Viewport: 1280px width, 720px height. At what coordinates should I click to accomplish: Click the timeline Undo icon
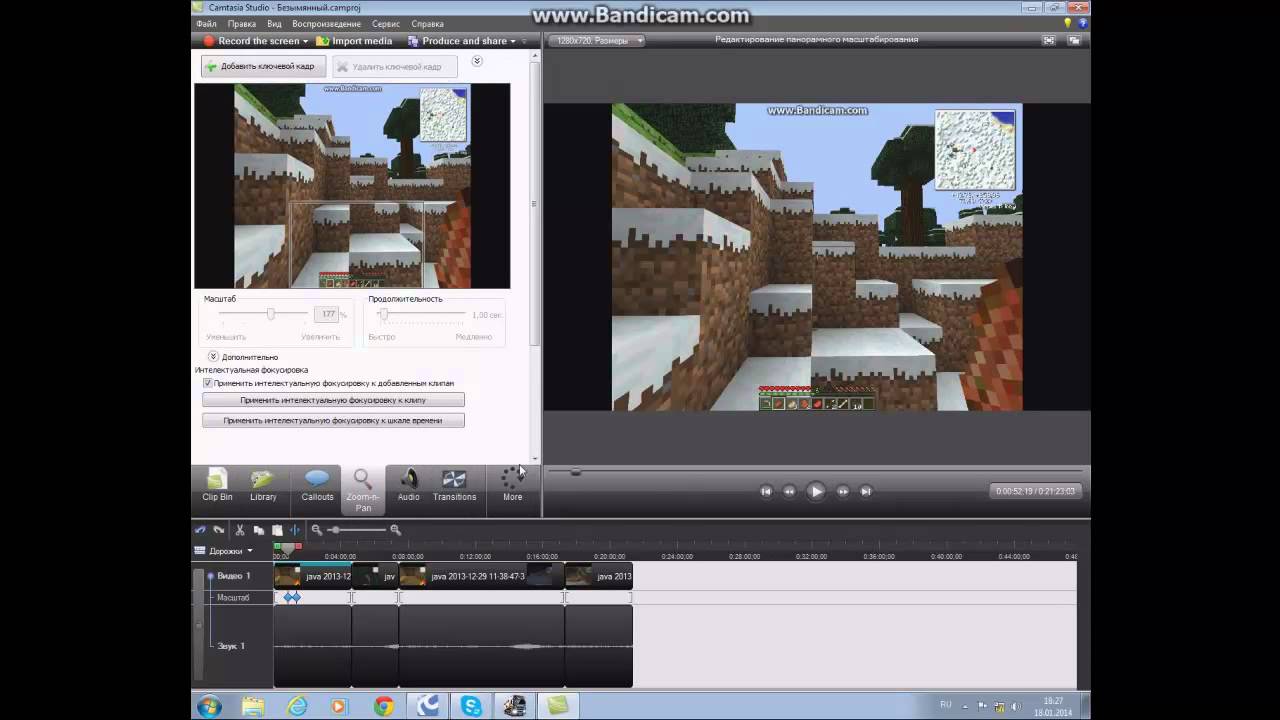click(200, 530)
